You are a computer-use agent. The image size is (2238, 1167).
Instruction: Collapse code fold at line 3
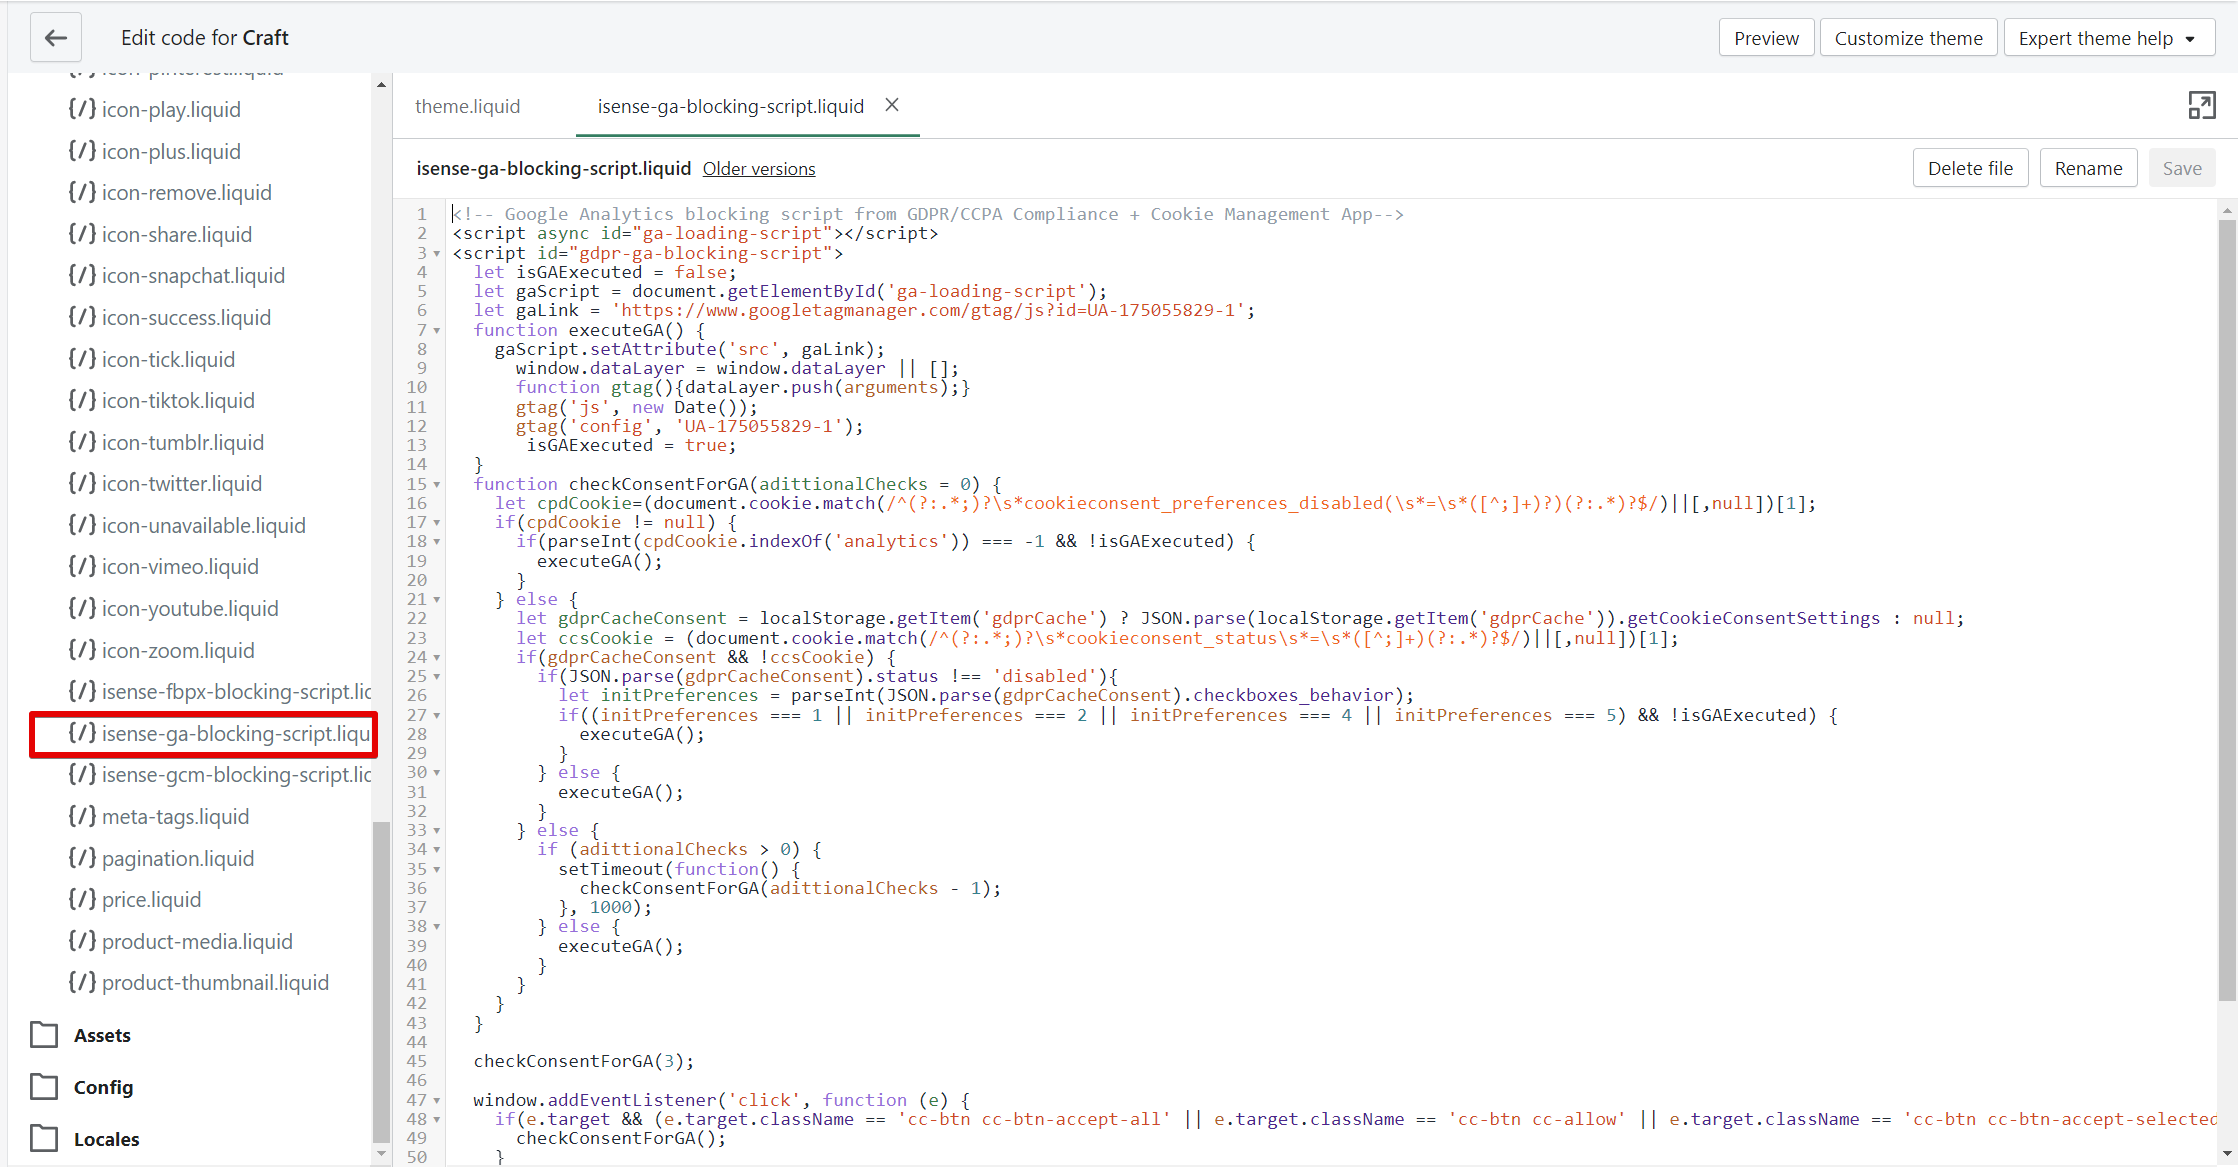pos(437,254)
